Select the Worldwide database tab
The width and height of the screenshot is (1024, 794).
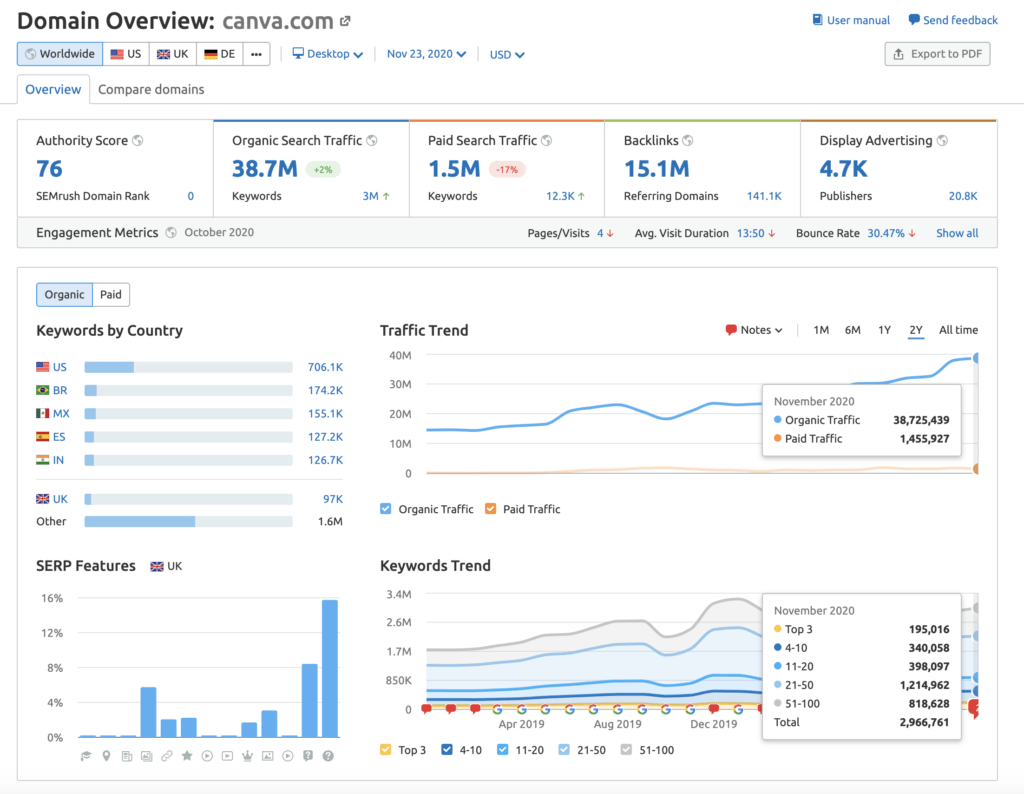(x=60, y=54)
